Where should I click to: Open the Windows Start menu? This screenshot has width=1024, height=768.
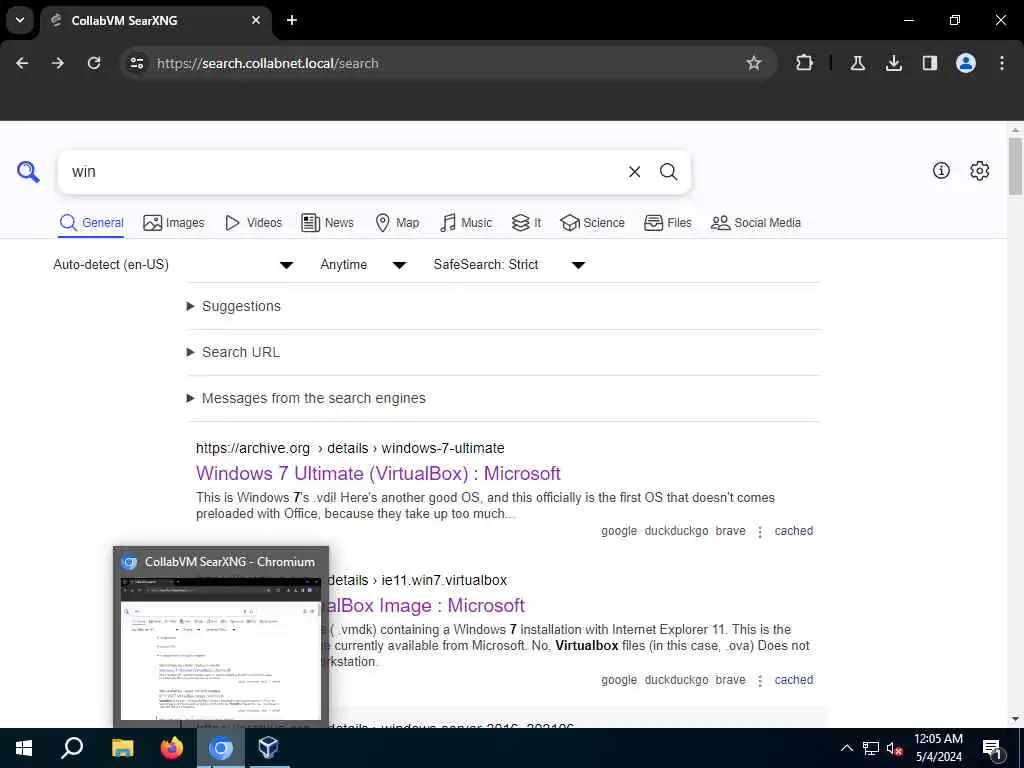tap(24, 748)
